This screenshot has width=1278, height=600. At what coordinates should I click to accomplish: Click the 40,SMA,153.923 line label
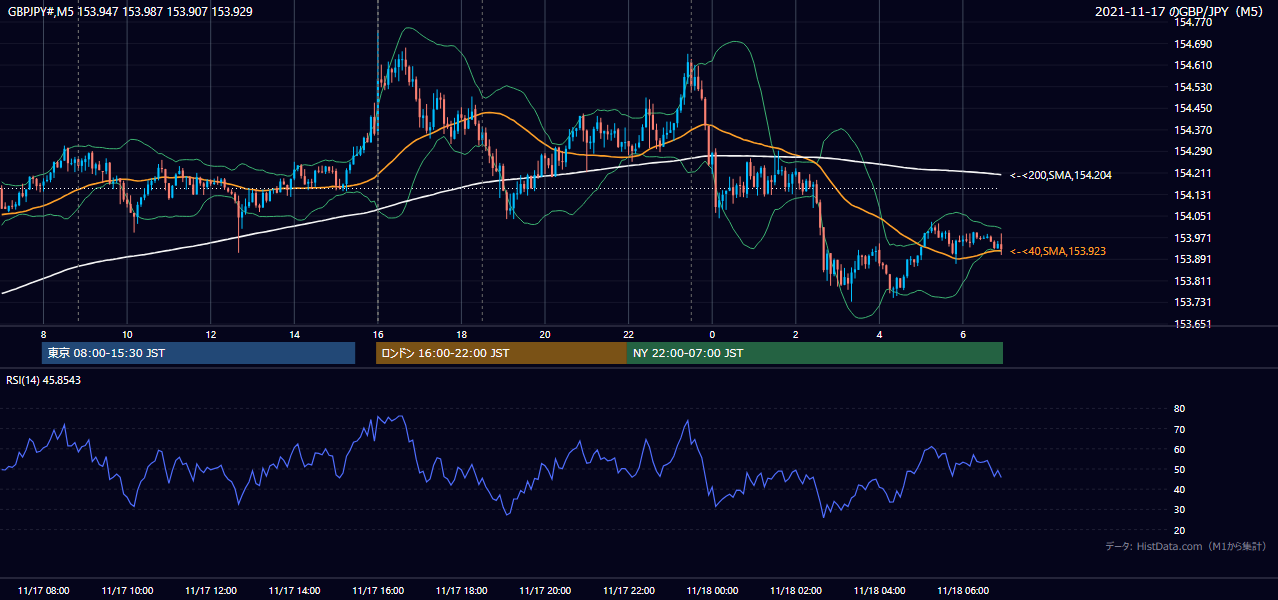pos(1058,251)
